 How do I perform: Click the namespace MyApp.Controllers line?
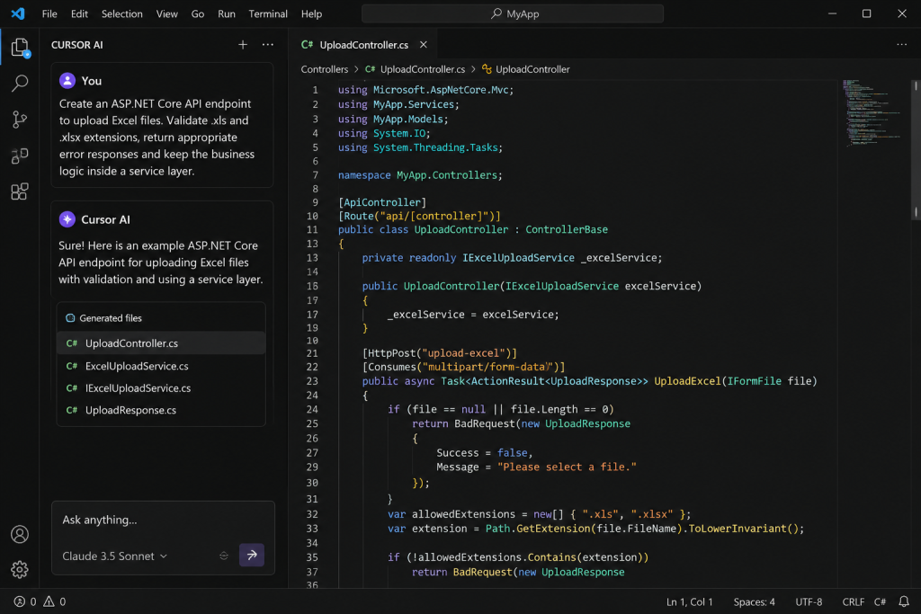point(420,175)
